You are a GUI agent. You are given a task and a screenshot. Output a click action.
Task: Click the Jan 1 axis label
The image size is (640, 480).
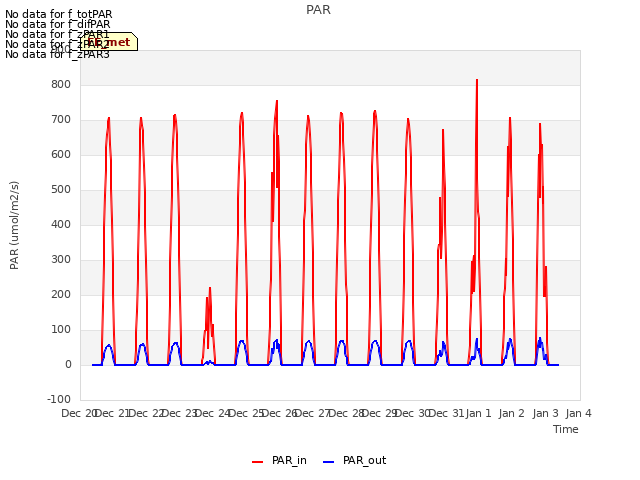click(x=478, y=413)
